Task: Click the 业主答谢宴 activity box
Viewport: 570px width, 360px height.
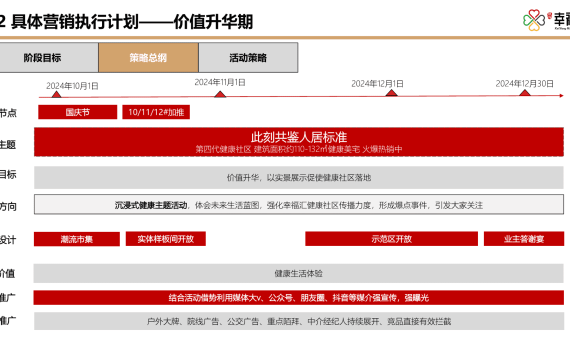Action: [x=524, y=239]
